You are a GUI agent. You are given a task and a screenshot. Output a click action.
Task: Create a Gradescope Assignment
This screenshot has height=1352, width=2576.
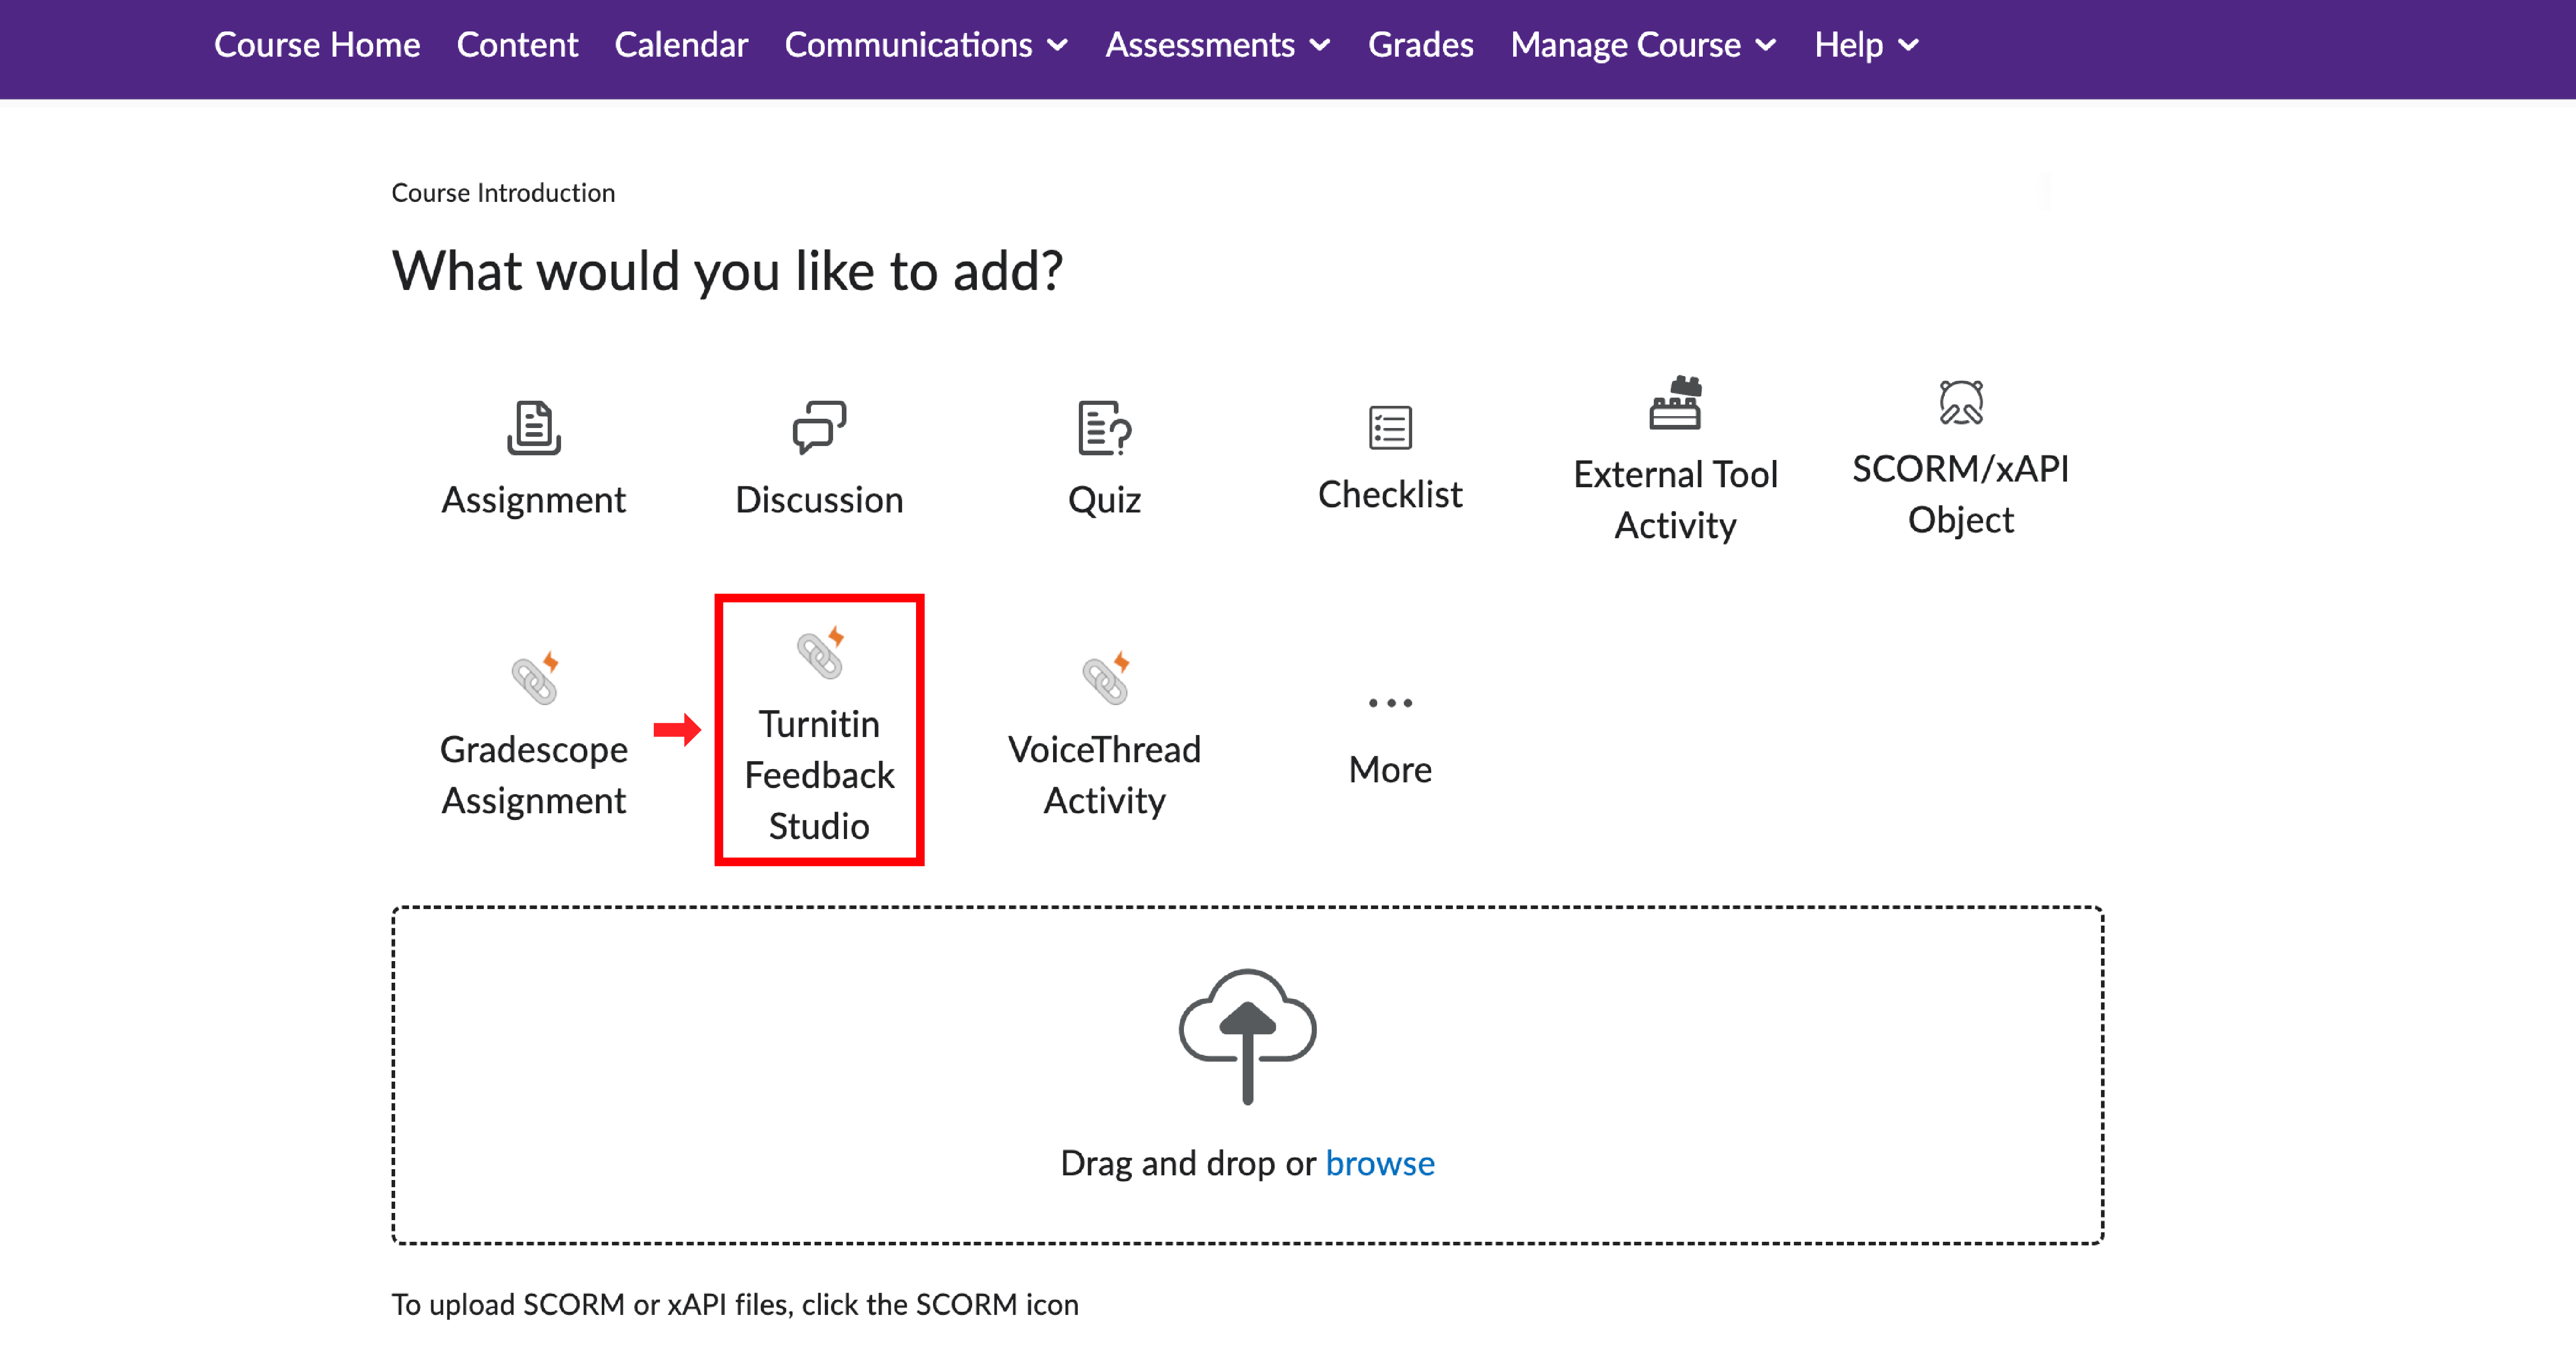pyautogui.click(x=533, y=730)
